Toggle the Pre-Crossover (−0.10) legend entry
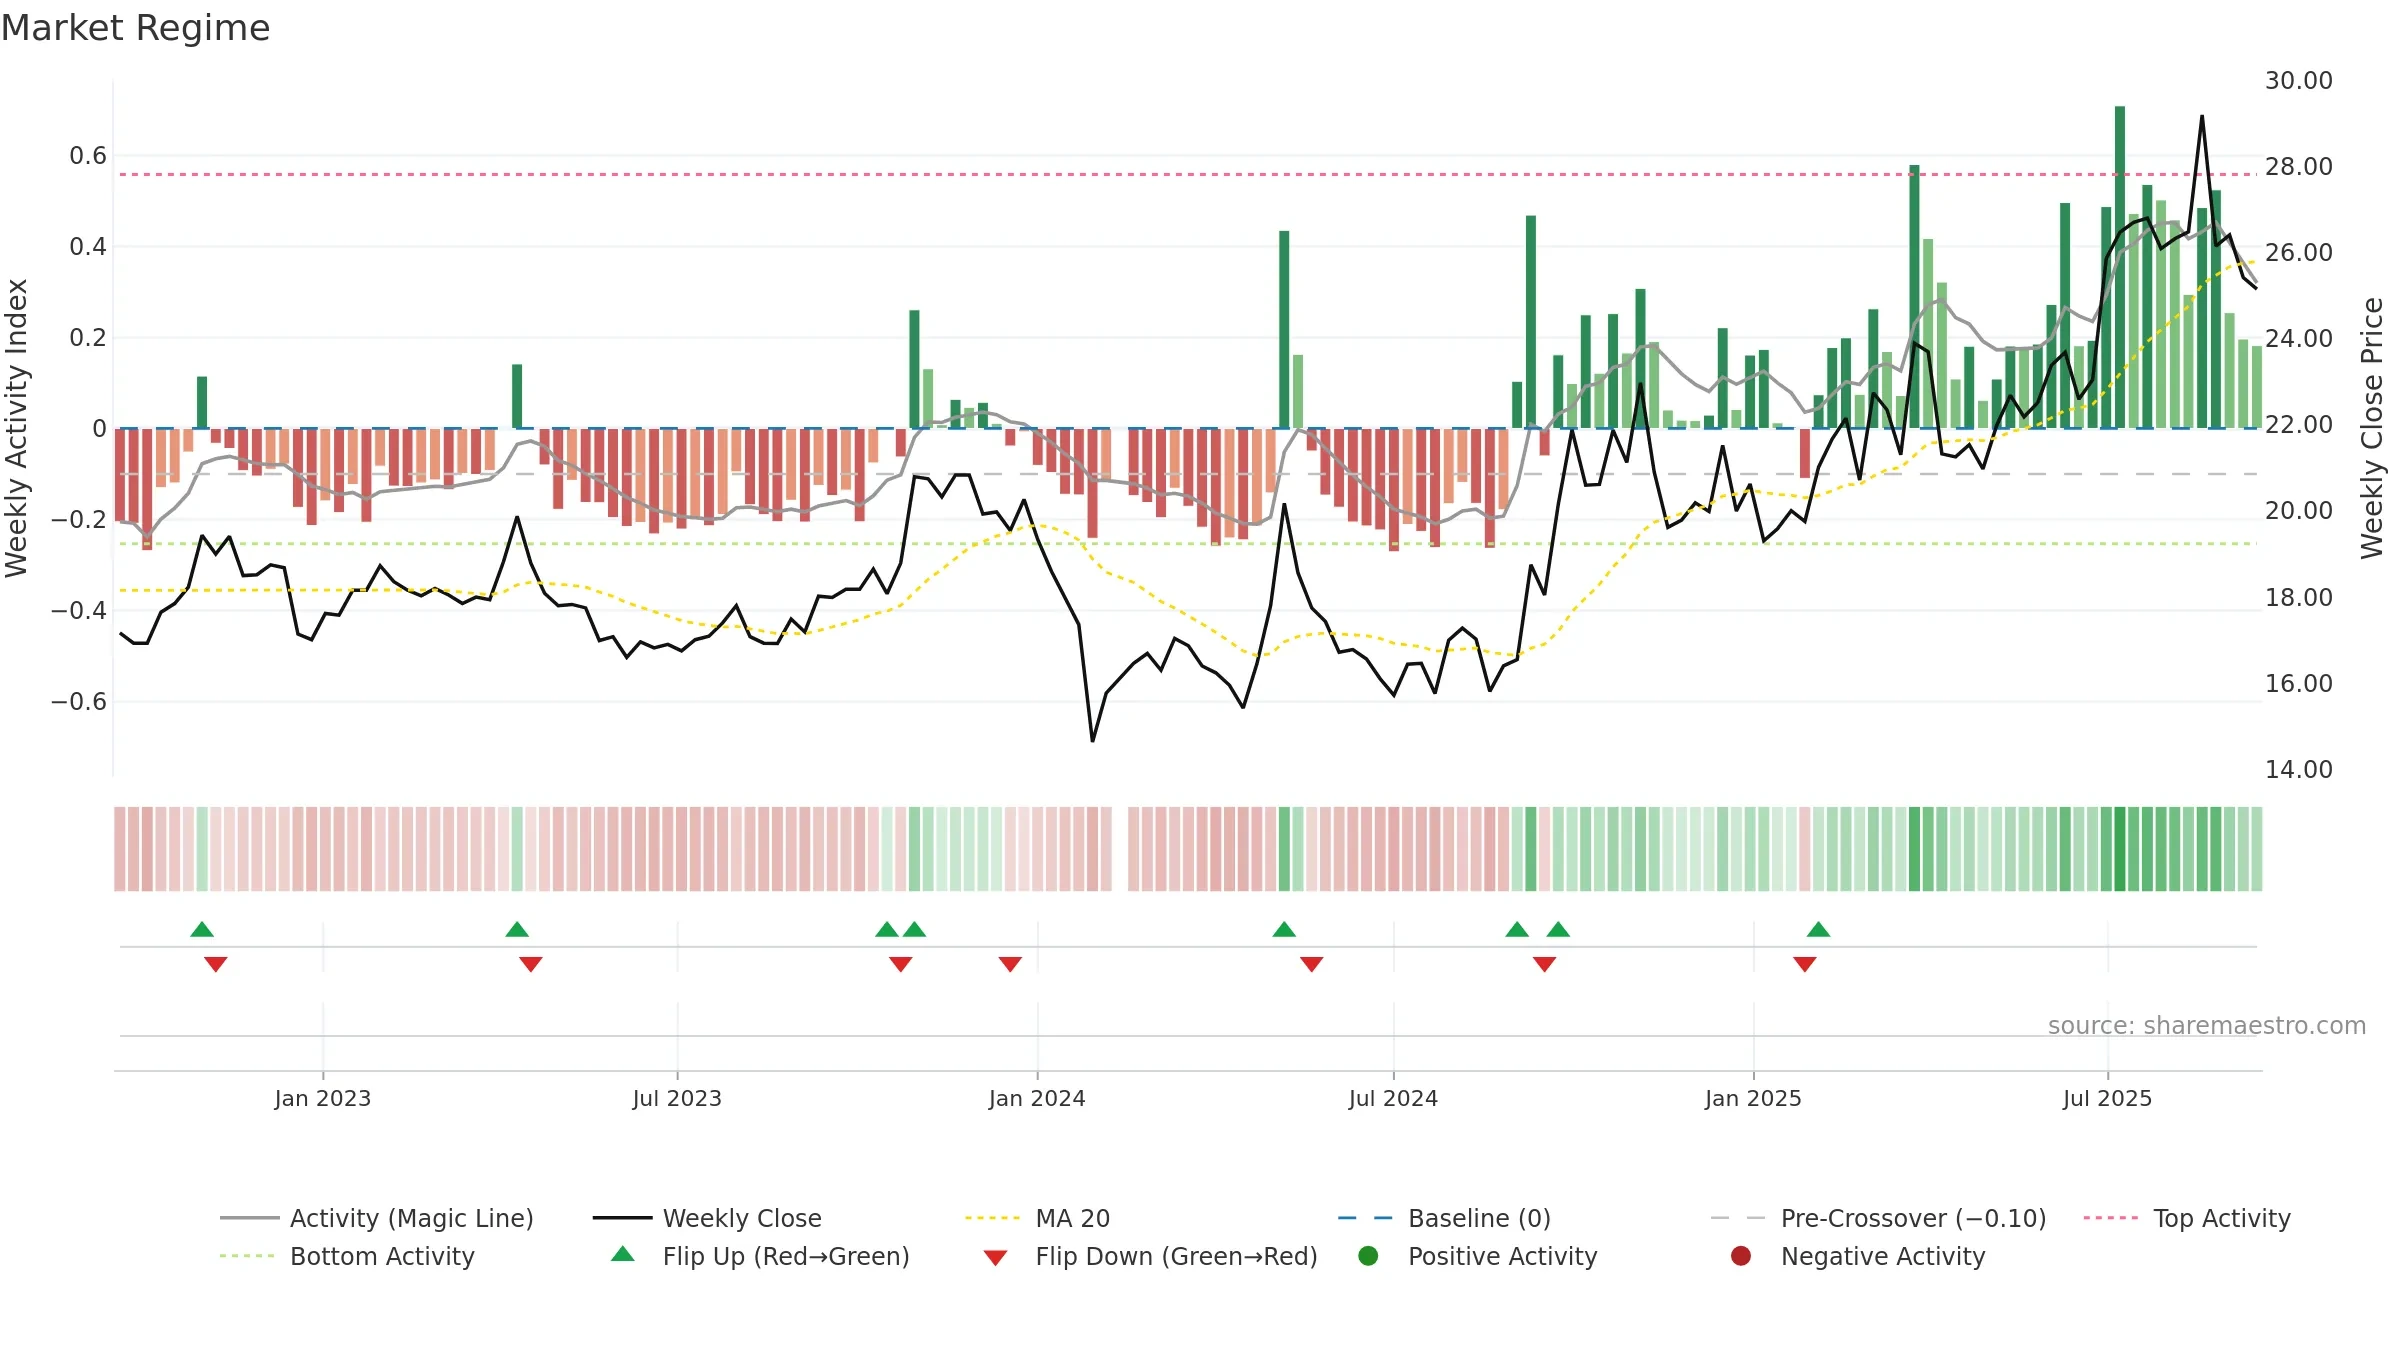This screenshot has height=1350, width=2400. click(1879, 1218)
